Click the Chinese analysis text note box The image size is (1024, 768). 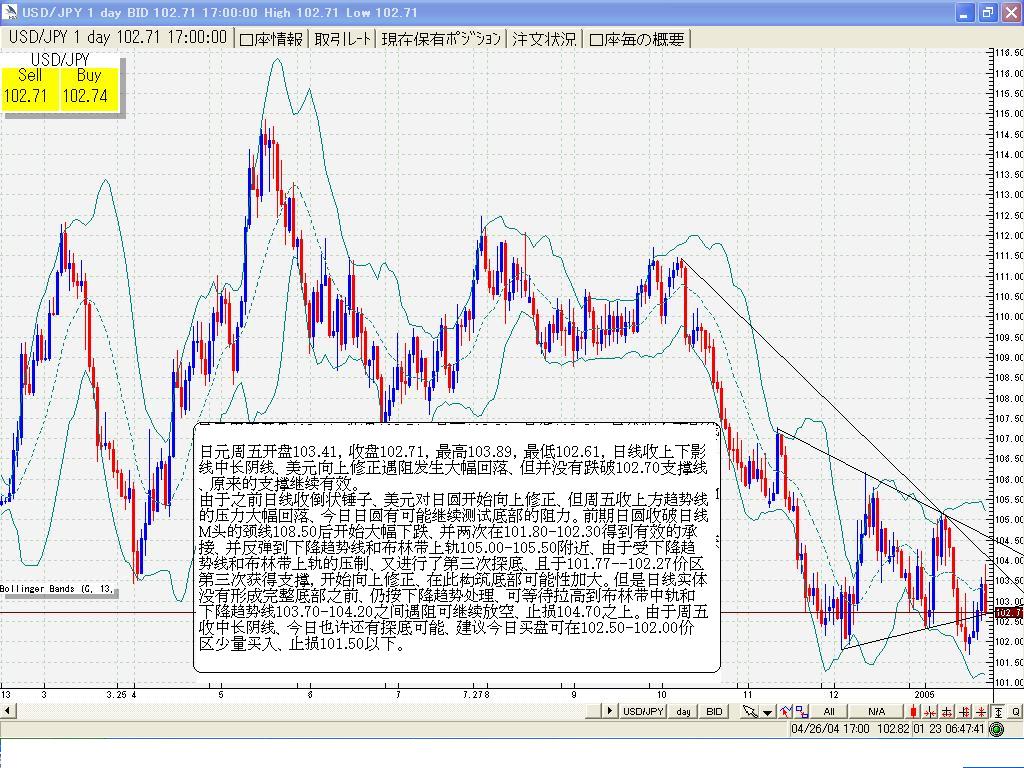pyautogui.click(x=457, y=547)
